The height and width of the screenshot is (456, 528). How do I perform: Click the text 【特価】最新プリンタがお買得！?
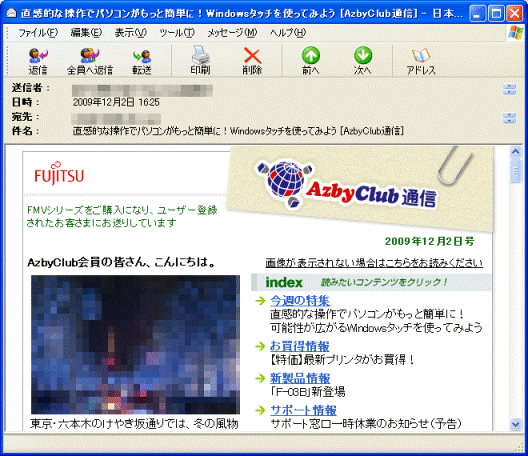(342, 360)
